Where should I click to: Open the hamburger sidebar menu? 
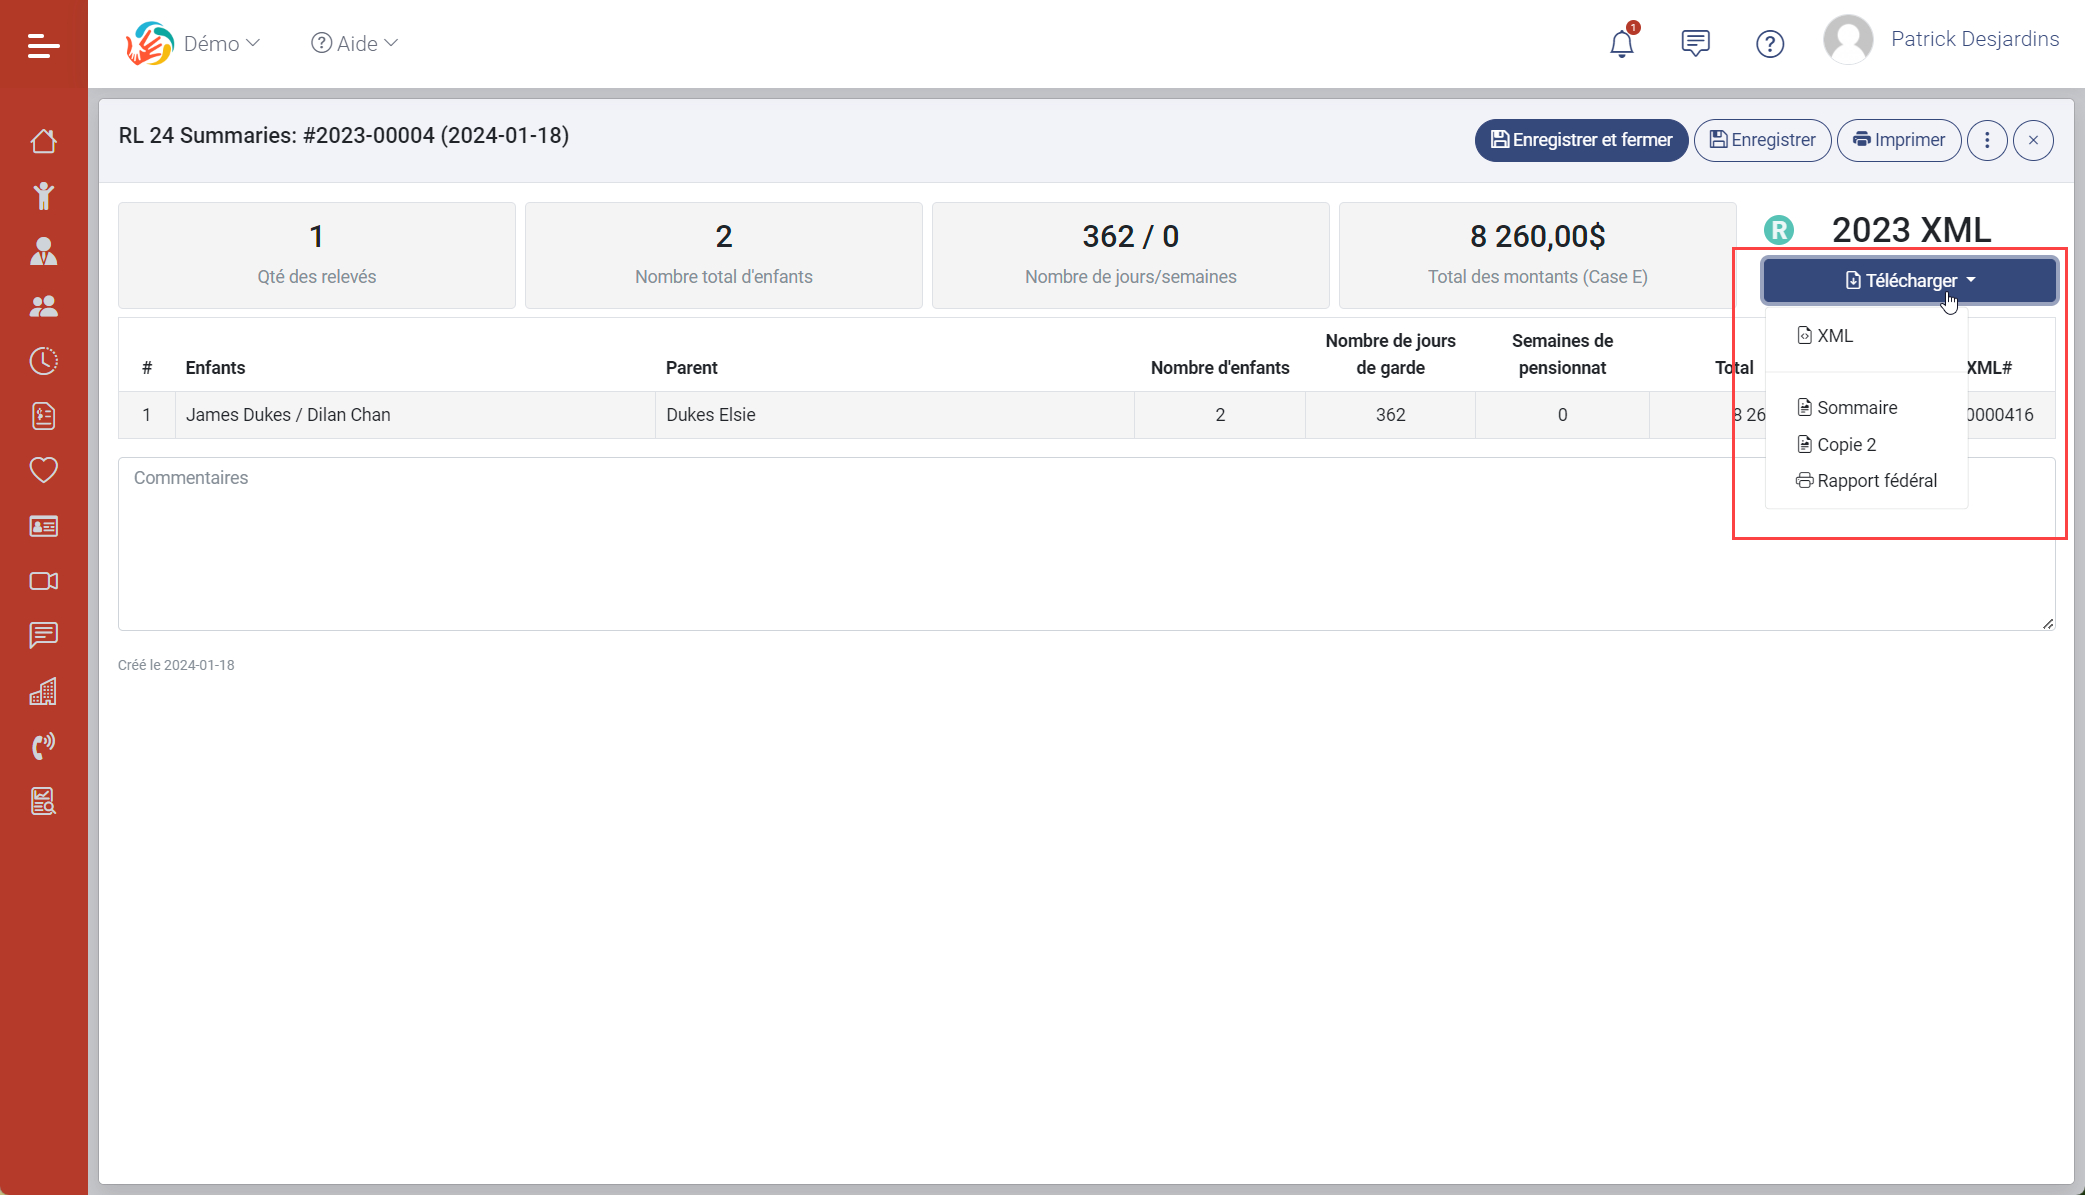(x=43, y=45)
